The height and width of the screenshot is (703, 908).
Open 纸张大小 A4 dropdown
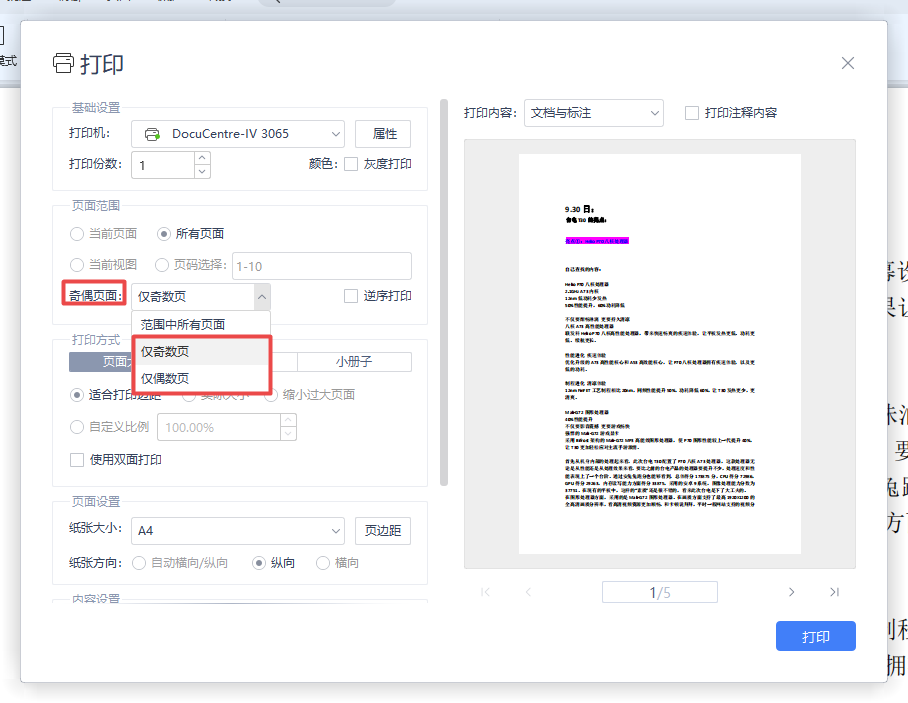tap(237, 530)
